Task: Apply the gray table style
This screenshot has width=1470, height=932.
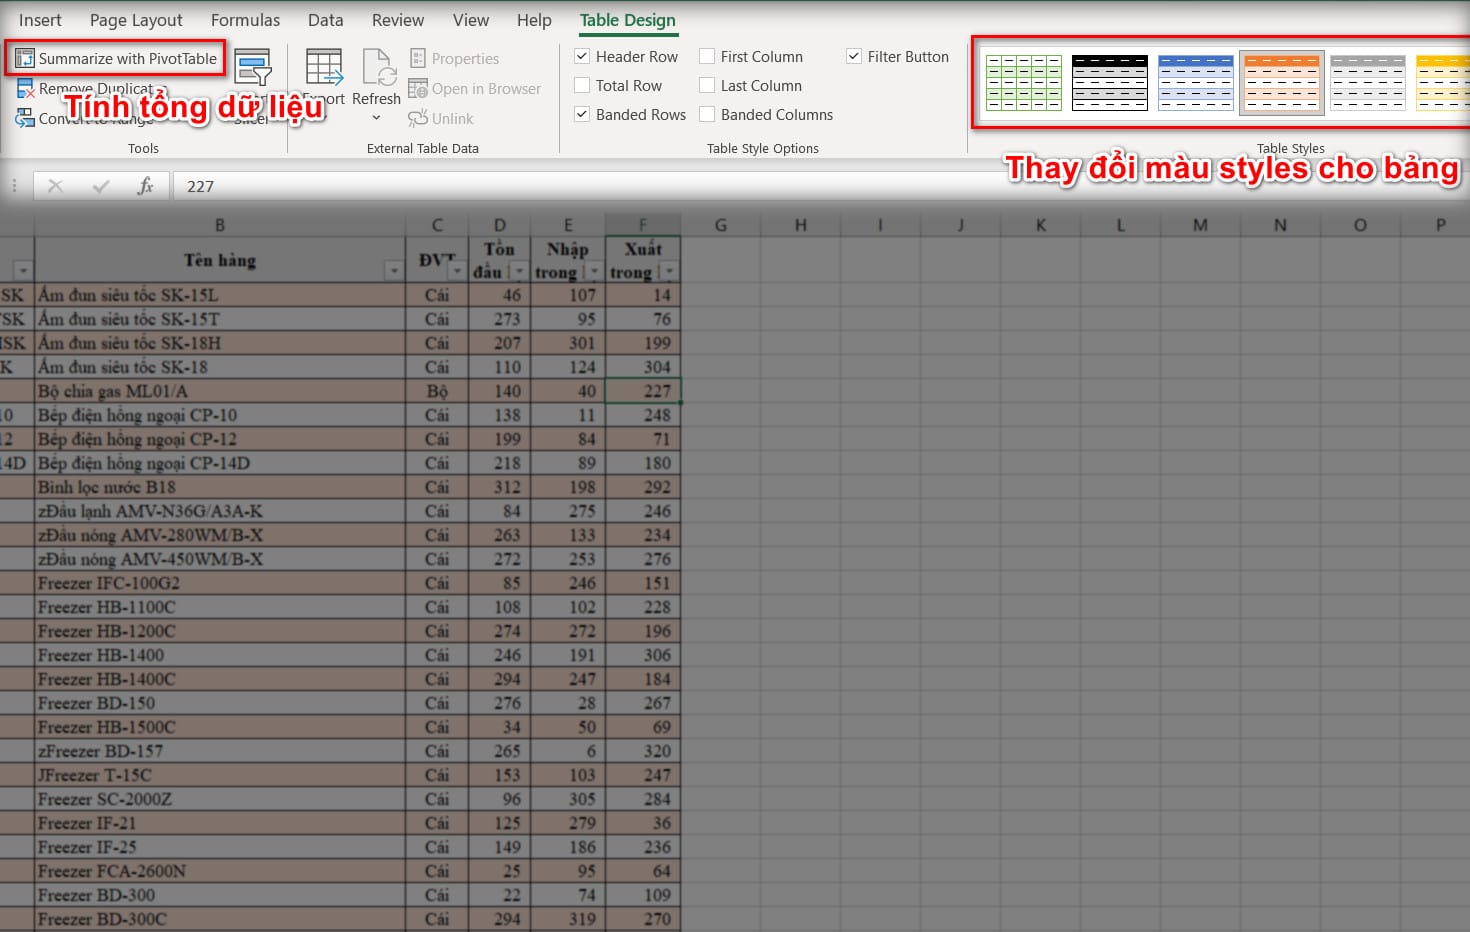Action: point(1368,83)
